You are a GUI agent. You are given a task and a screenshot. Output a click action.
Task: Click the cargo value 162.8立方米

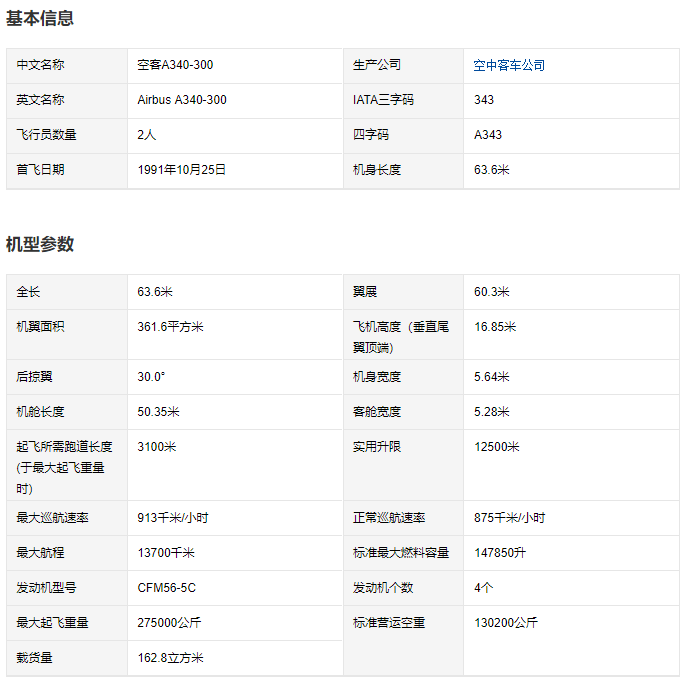[170, 658]
